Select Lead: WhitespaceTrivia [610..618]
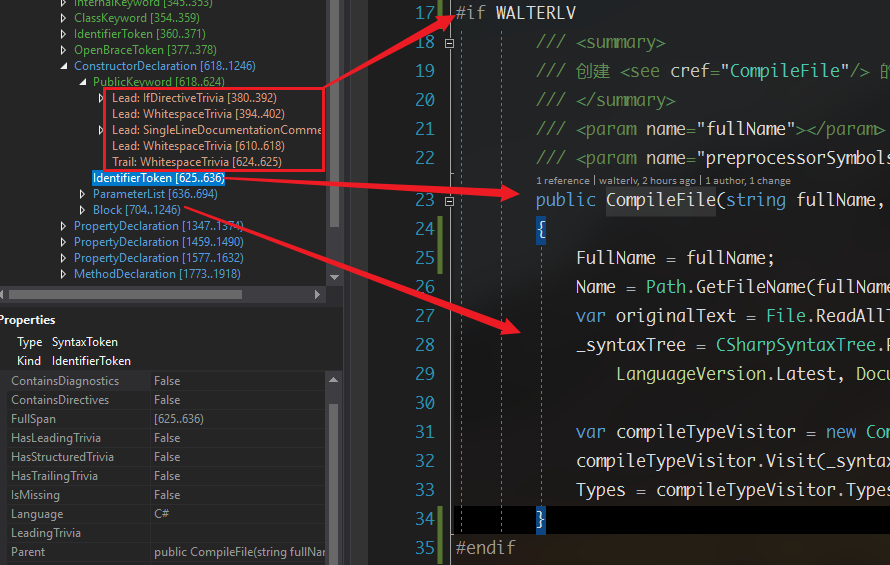 tap(198, 146)
